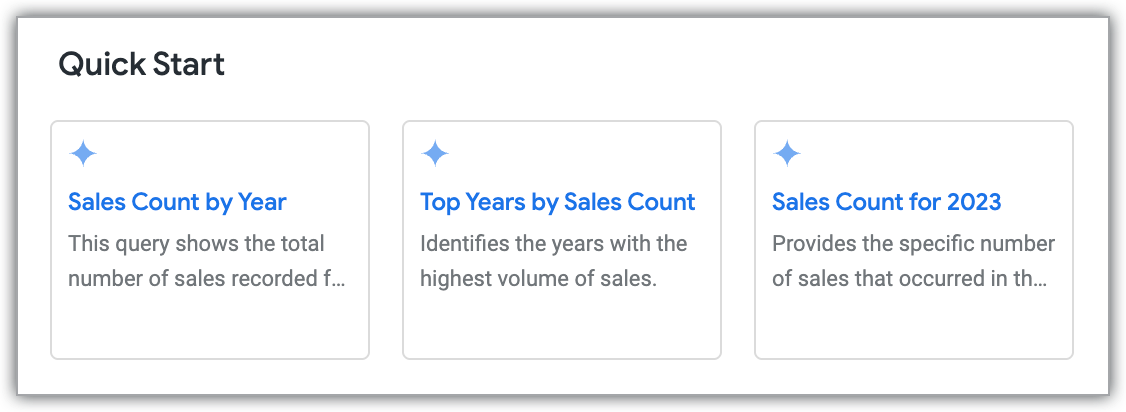Open the Top Years by Sales Count title
The image size is (1126, 412).
click(x=557, y=202)
